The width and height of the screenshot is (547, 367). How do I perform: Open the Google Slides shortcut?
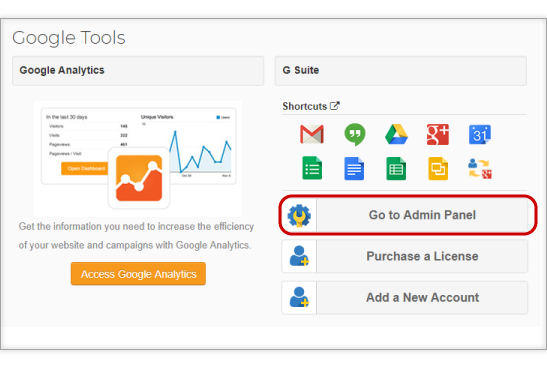tap(438, 168)
